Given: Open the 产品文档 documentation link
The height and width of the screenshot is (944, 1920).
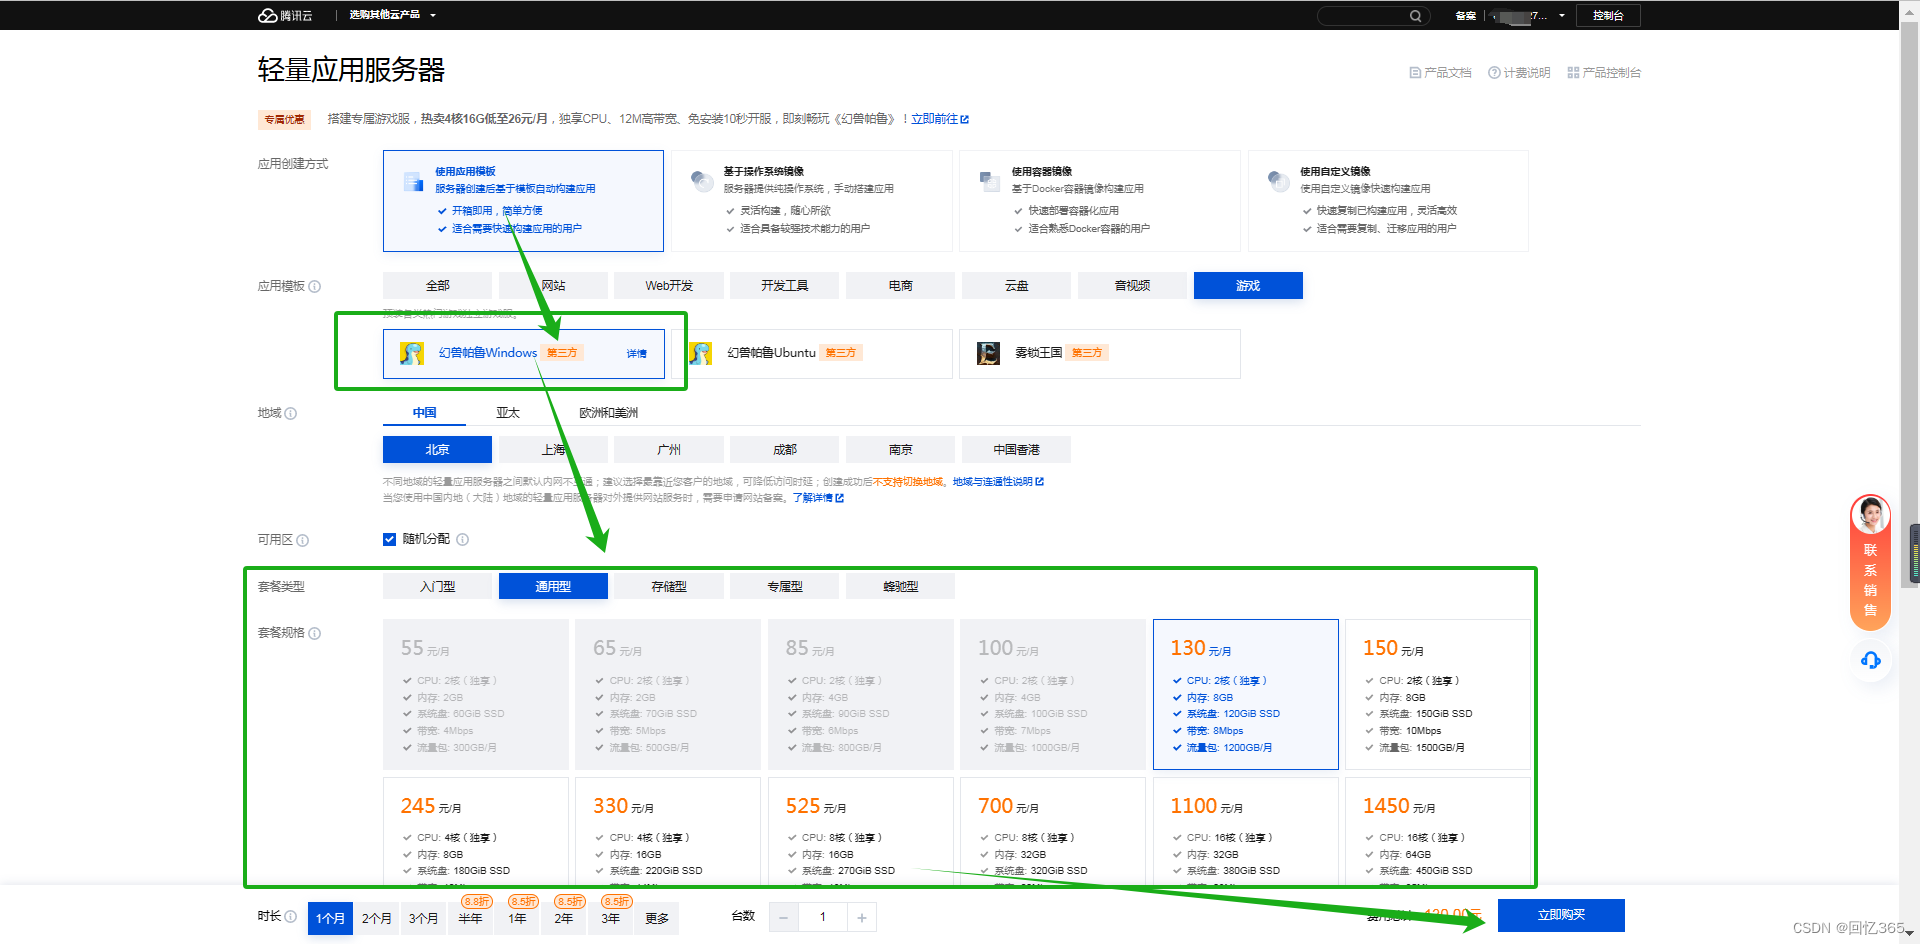Looking at the screenshot, I should click(1440, 73).
